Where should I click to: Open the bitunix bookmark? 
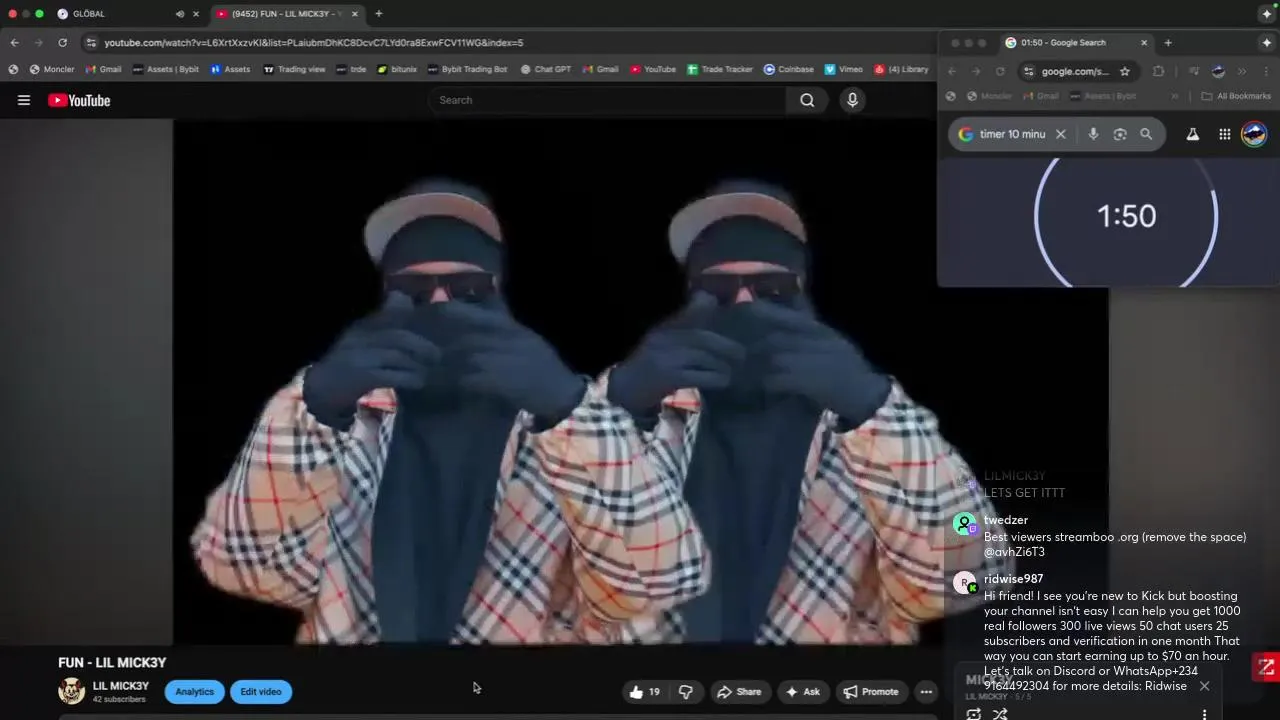pyautogui.click(x=397, y=70)
